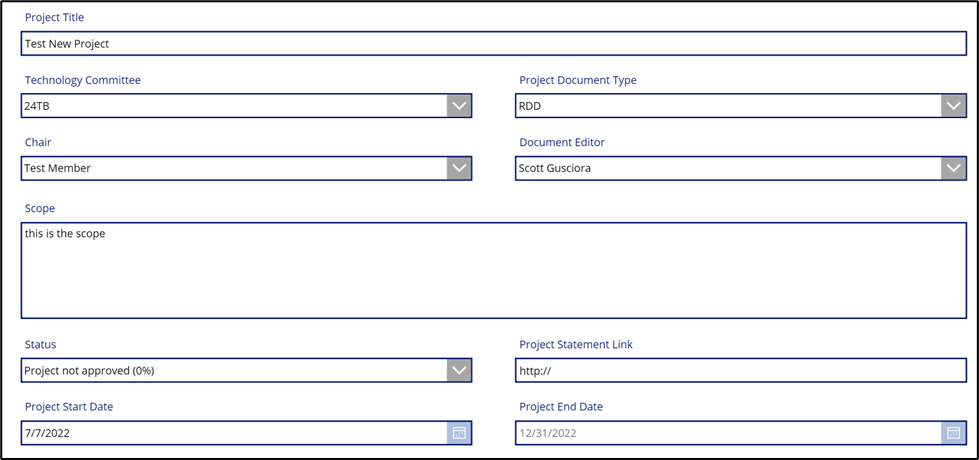Click the Project End Date text box
Viewport: 979px width, 460px height.
point(727,433)
